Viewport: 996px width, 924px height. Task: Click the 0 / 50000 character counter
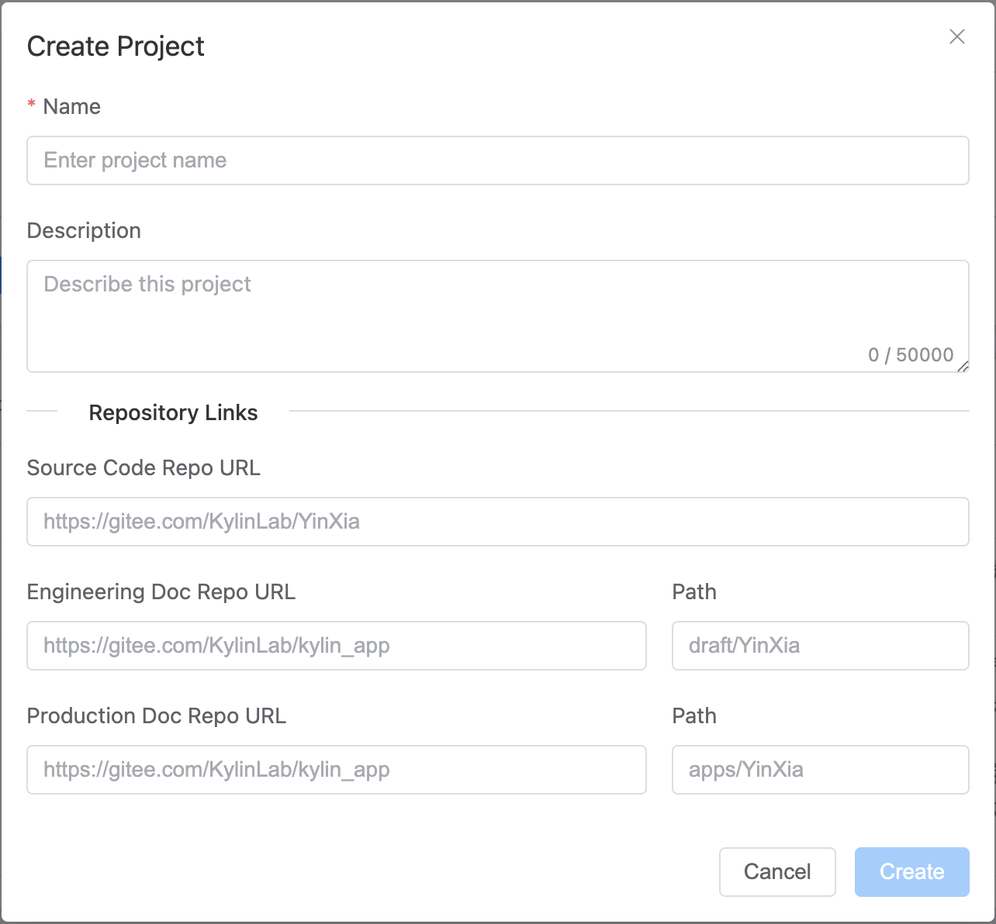[910, 354]
